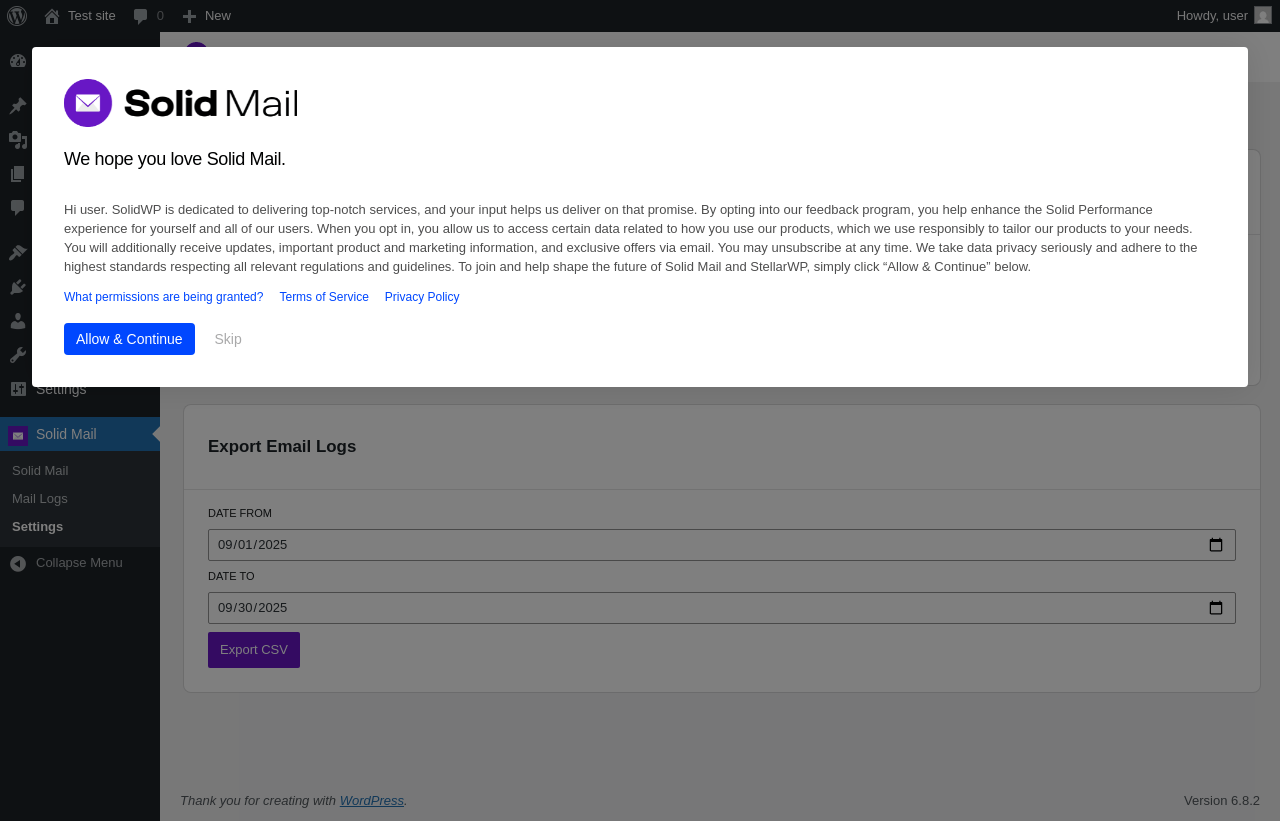Image resolution: width=1280 pixels, height=821 pixels.
Task: Click the user avatar in admin bar
Action: pyautogui.click(x=1263, y=16)
